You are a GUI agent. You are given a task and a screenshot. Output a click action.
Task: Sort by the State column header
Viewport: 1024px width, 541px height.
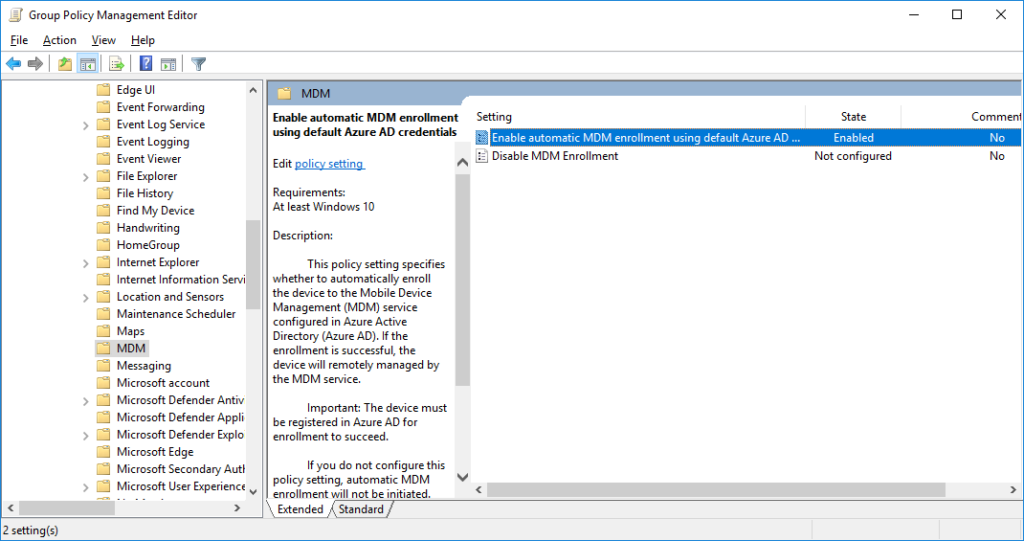(853, 116)
